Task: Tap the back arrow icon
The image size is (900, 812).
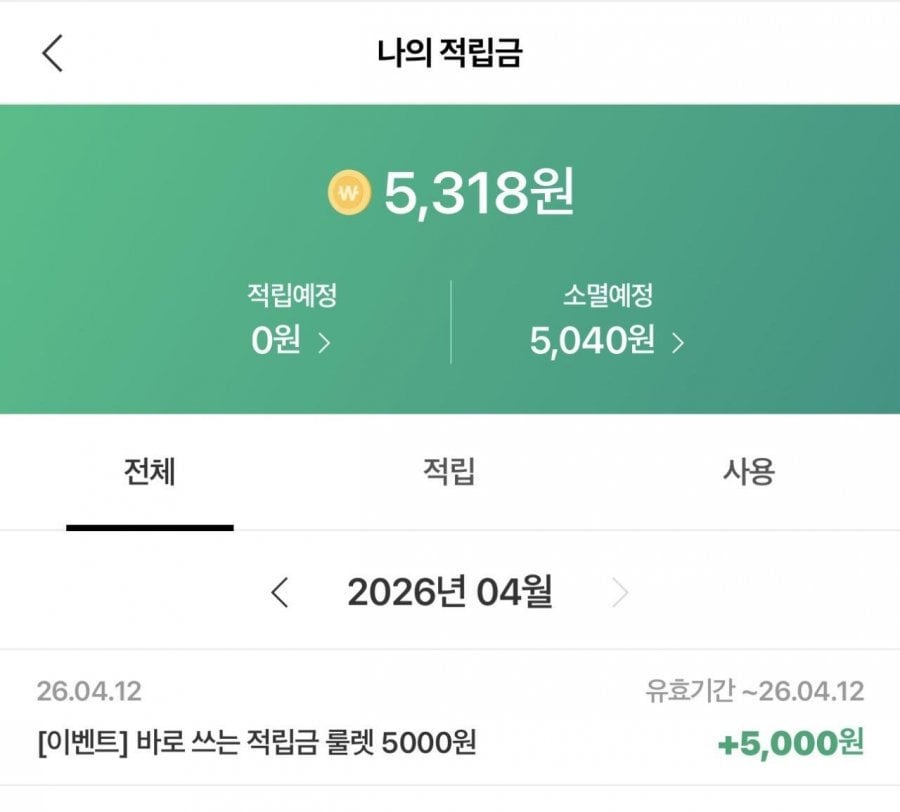Action: (53, 53)
